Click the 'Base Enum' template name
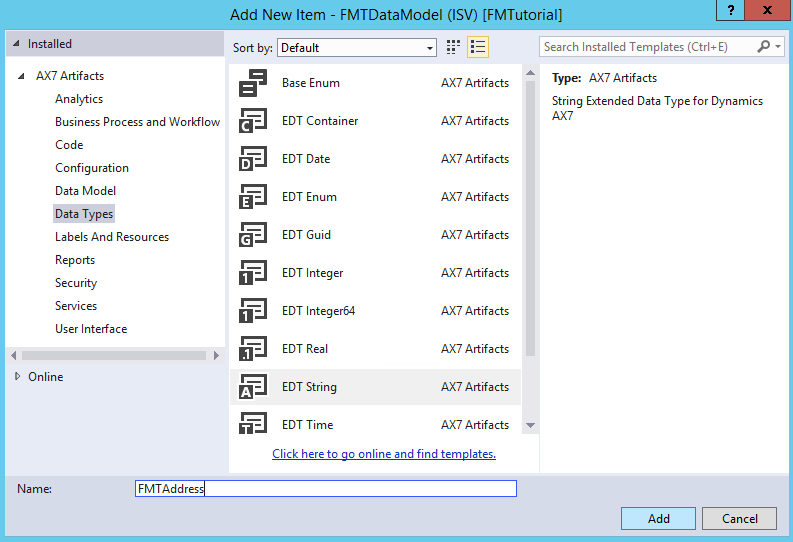This screenshot has width=793, height=542. (x=311, y=83)
